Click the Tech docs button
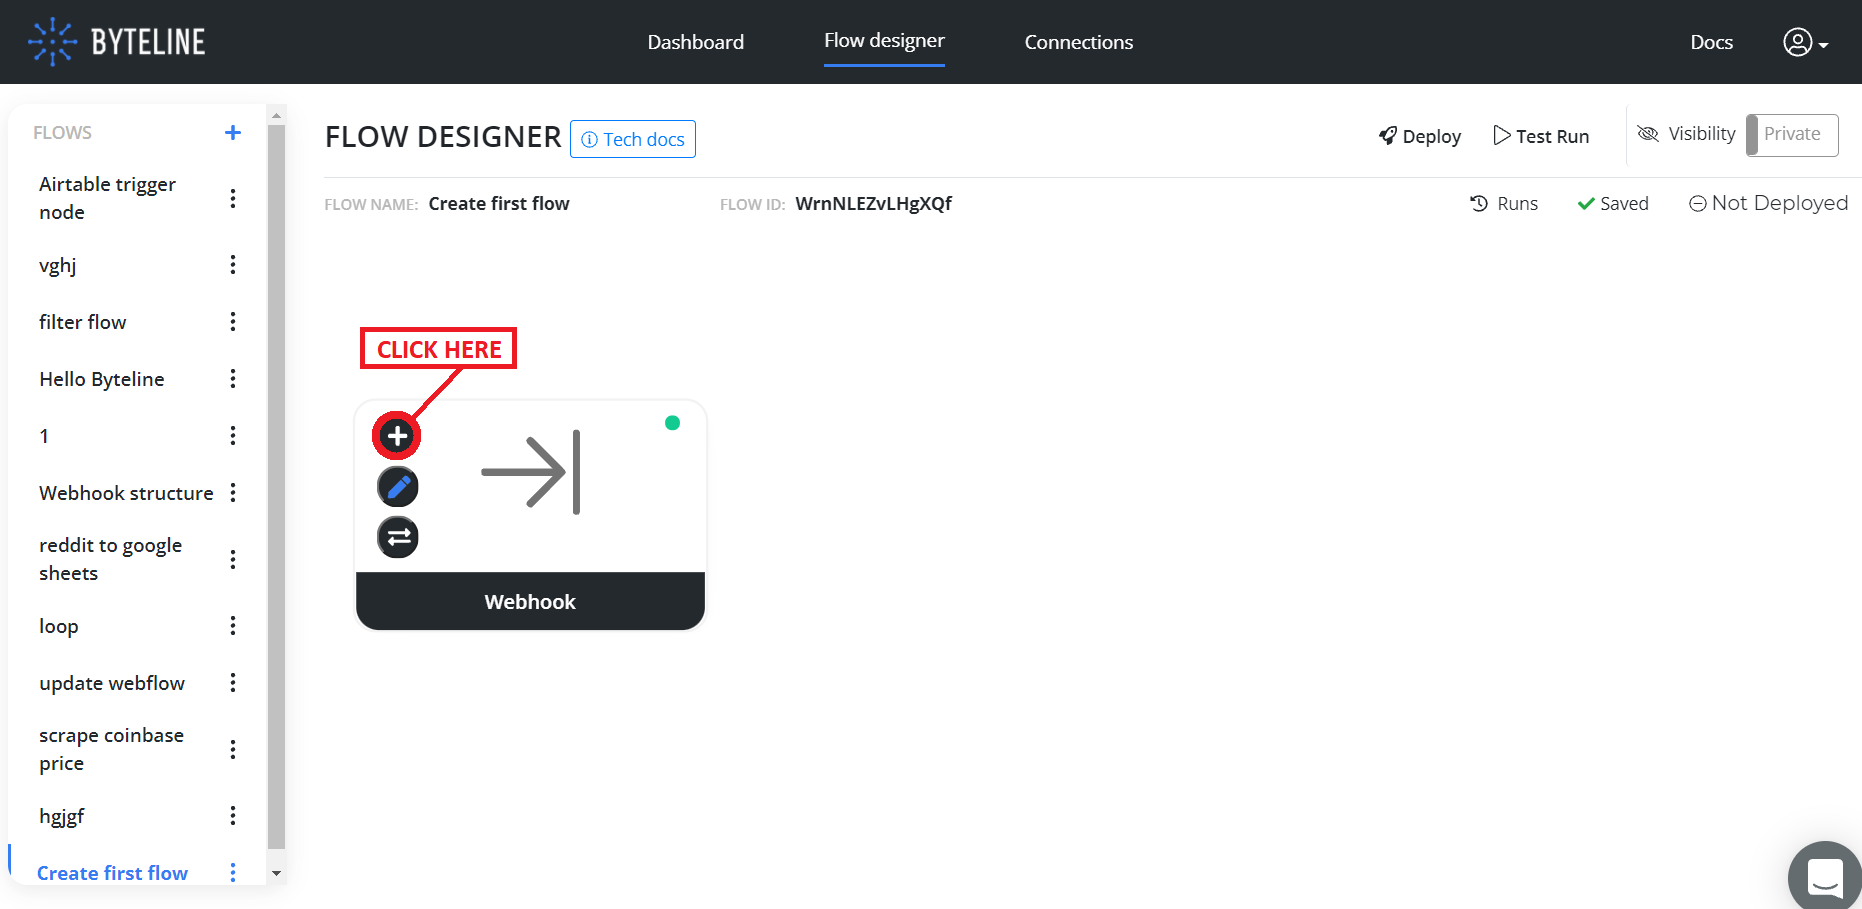This screenshot has height=909, width=1862. tap(633, 139)
